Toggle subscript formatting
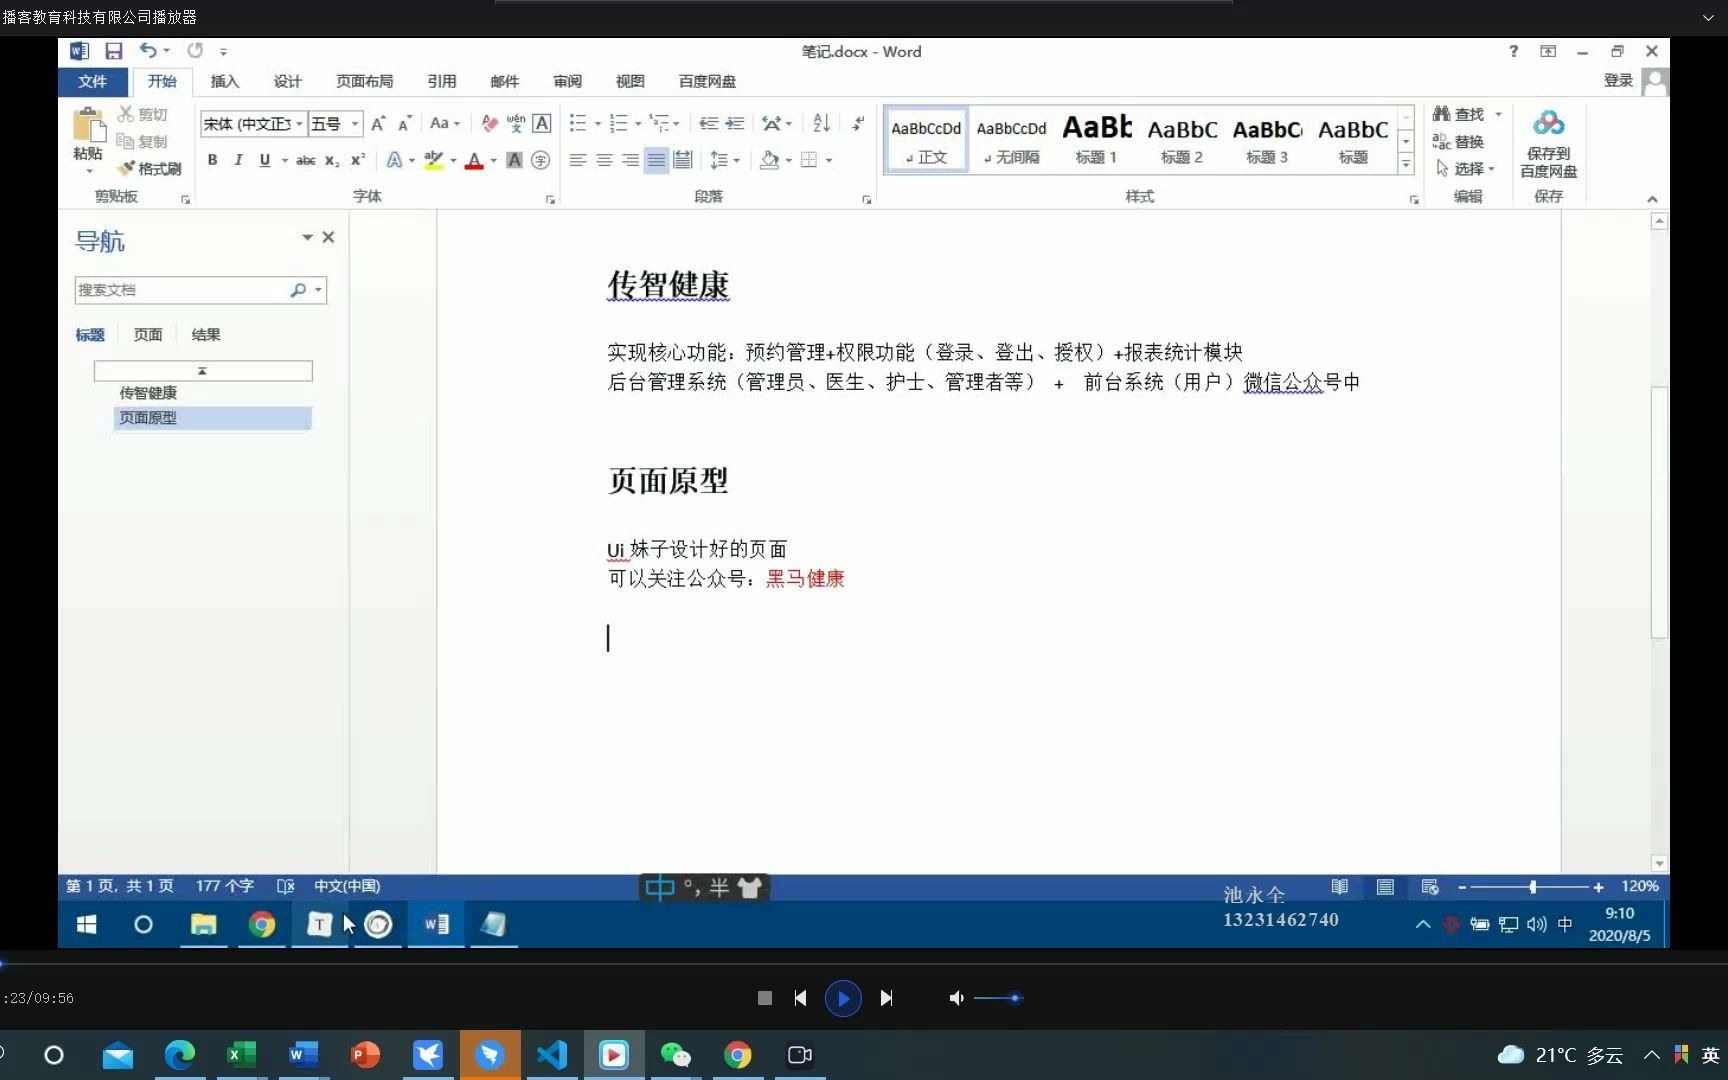The height and width of the screenshot is (1080, 1728). point(332,160)
